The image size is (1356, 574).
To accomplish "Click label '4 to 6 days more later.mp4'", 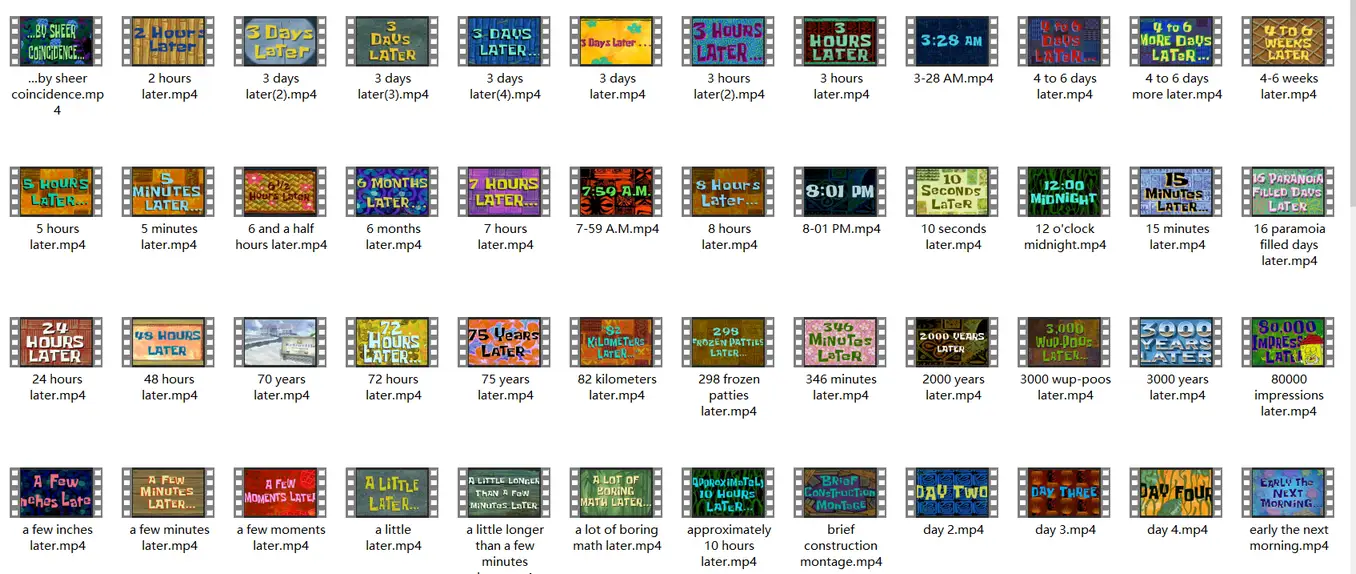I will [x=1177, y=86].
